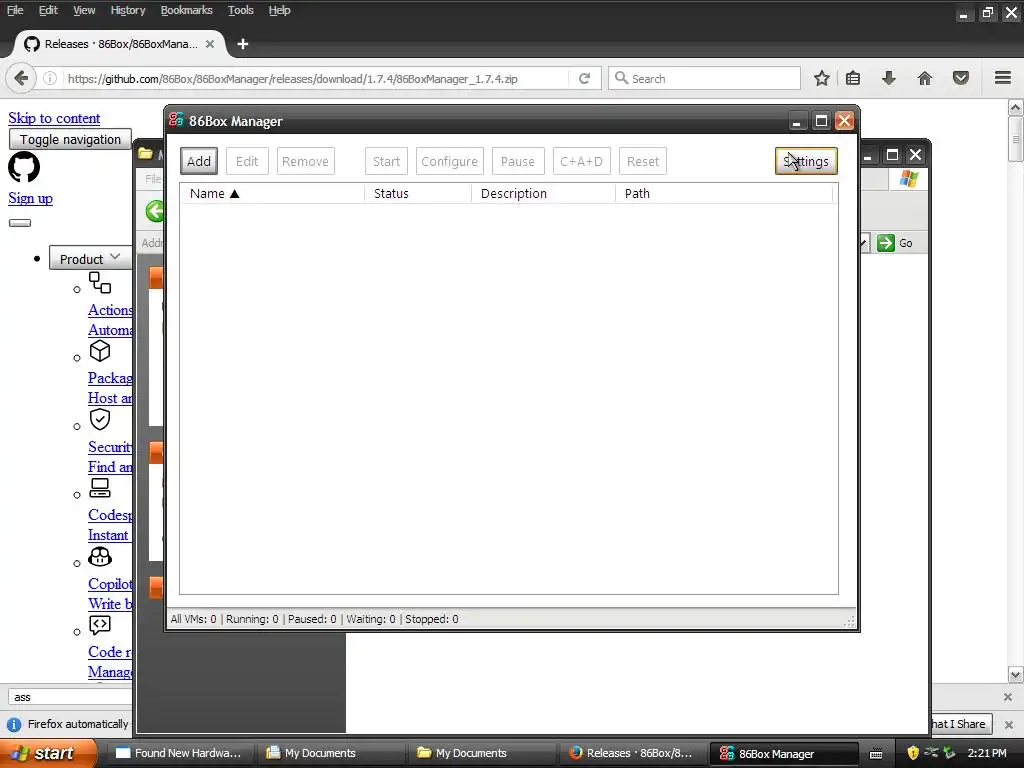Click the GitHub Octocat logo on page
The height and width of the screenshot is (768, 1024).
click(x=24, y=167)
